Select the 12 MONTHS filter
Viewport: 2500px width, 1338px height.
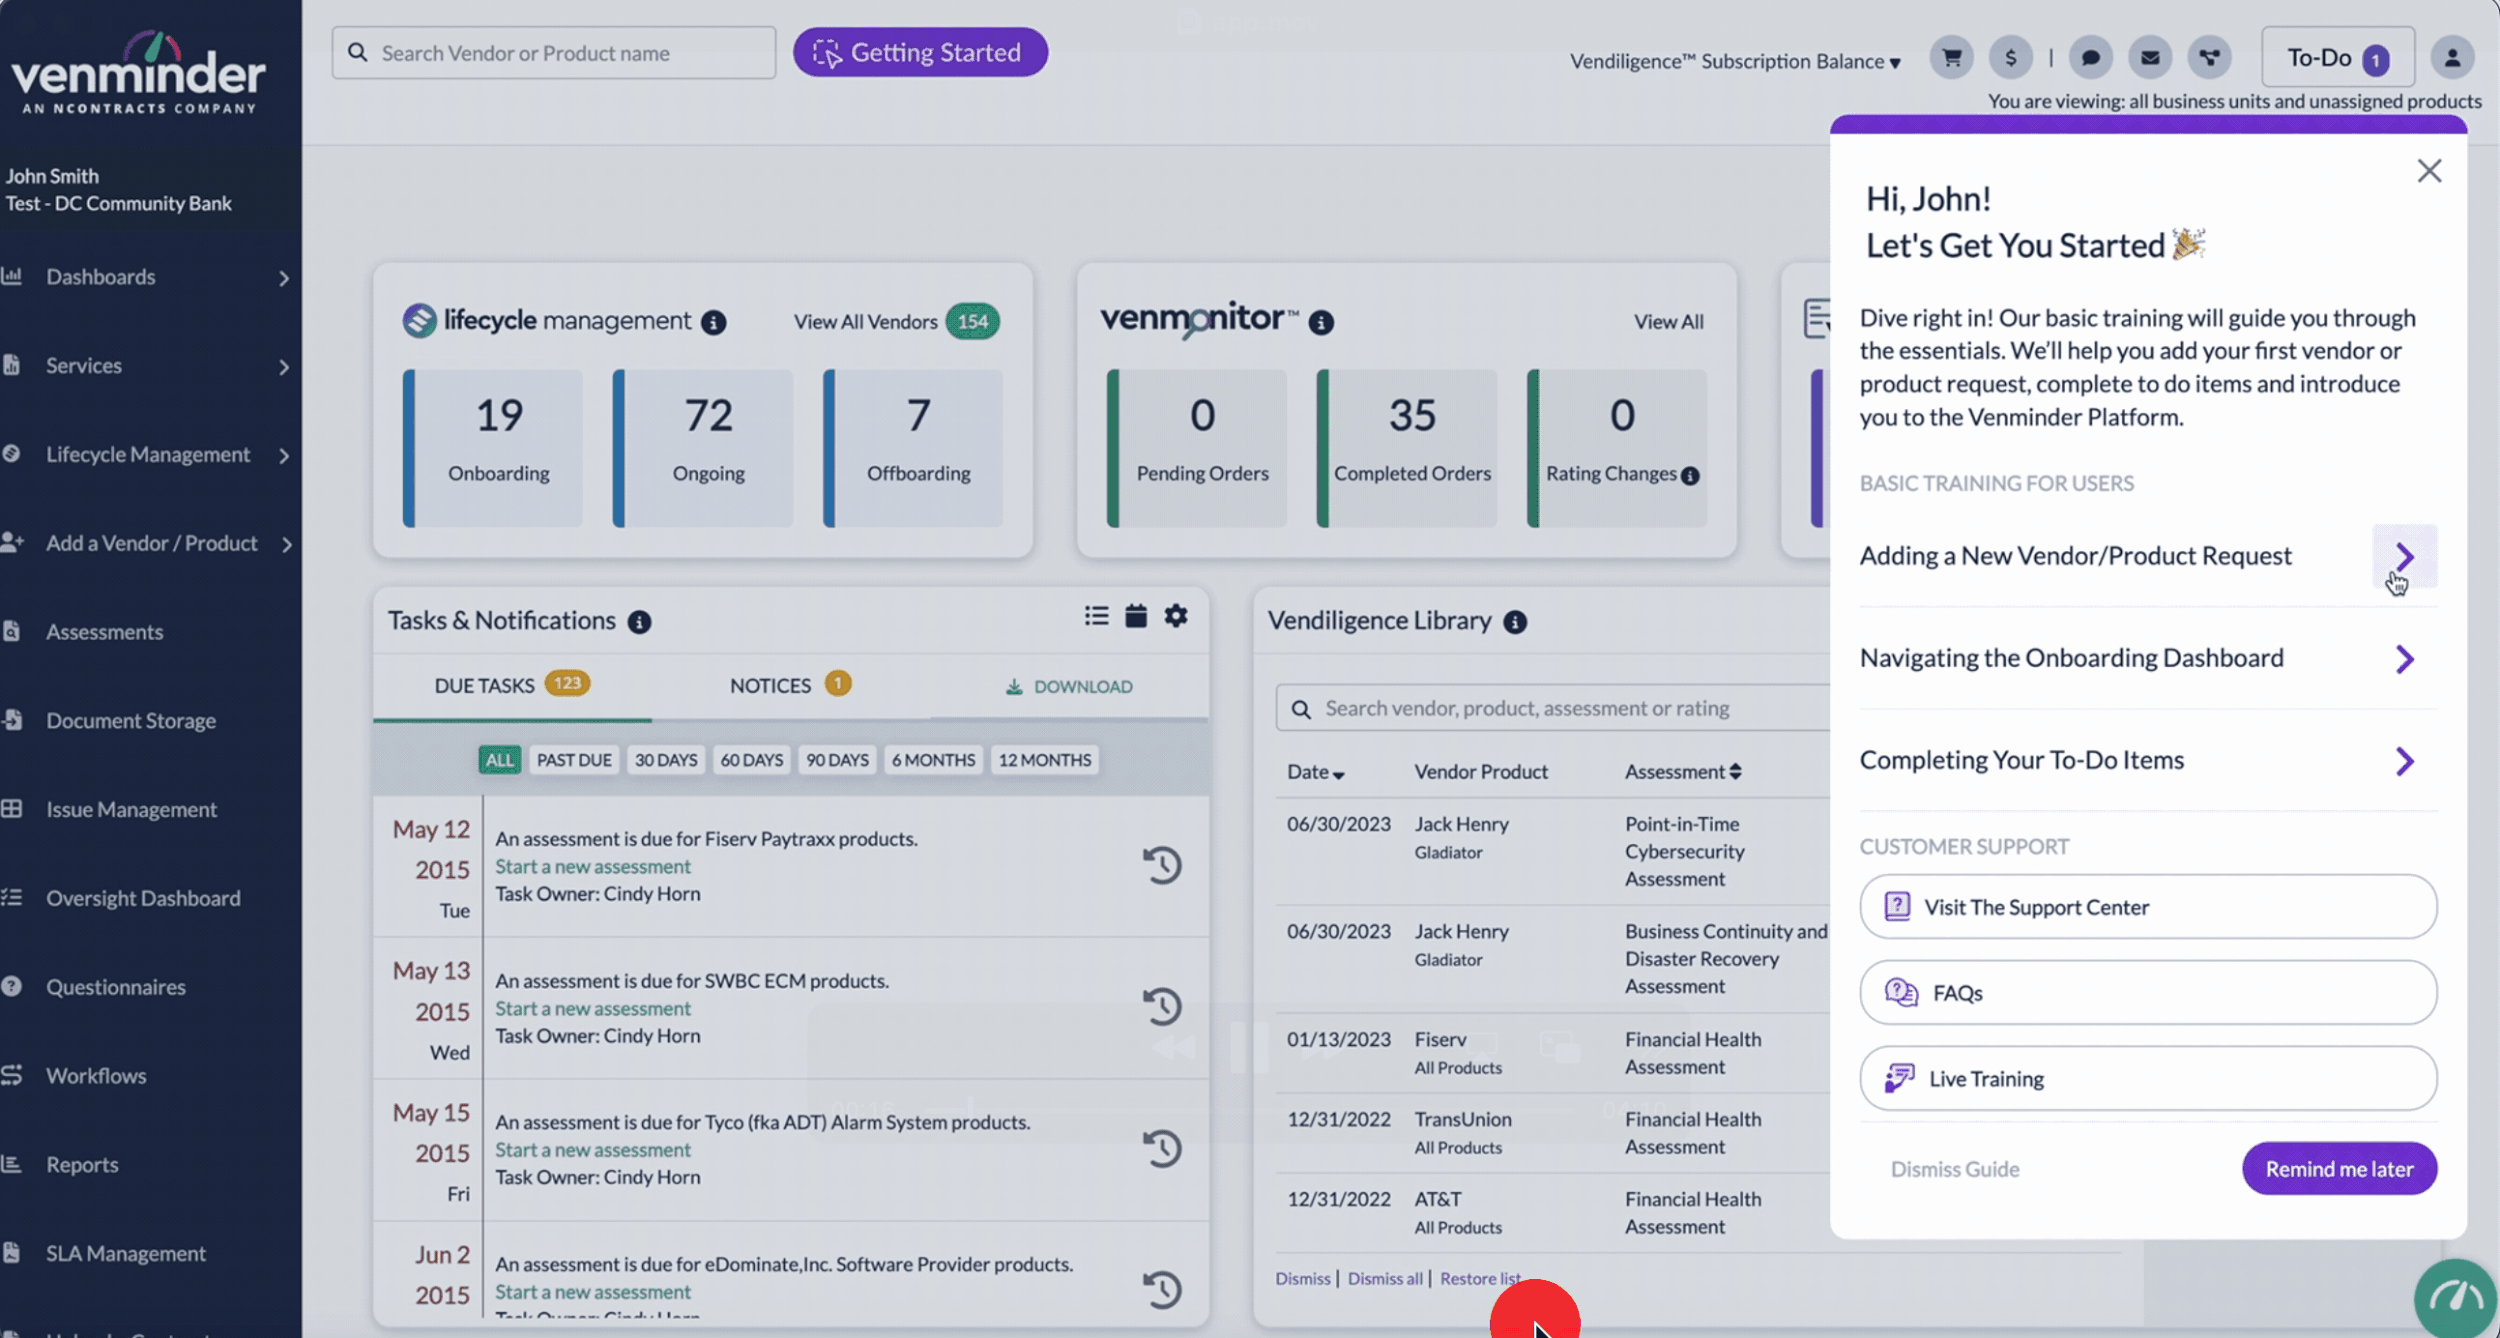[x=1044, y=760]
